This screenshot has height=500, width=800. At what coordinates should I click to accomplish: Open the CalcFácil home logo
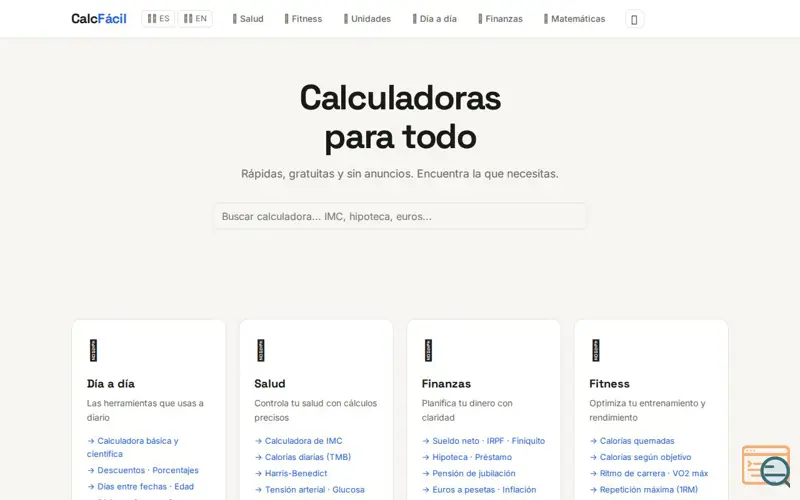[98, 19]
